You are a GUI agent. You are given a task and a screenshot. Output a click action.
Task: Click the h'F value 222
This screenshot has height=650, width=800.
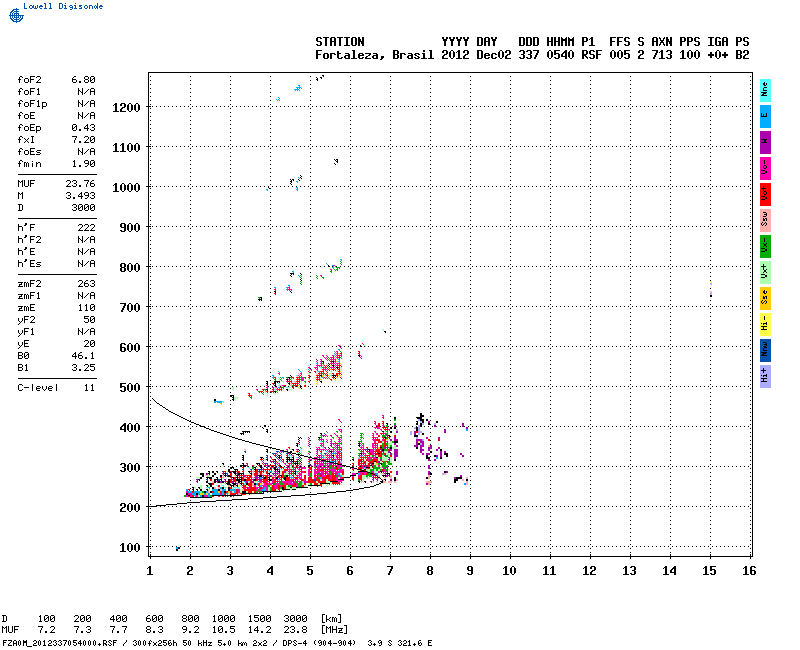[86, 228]
